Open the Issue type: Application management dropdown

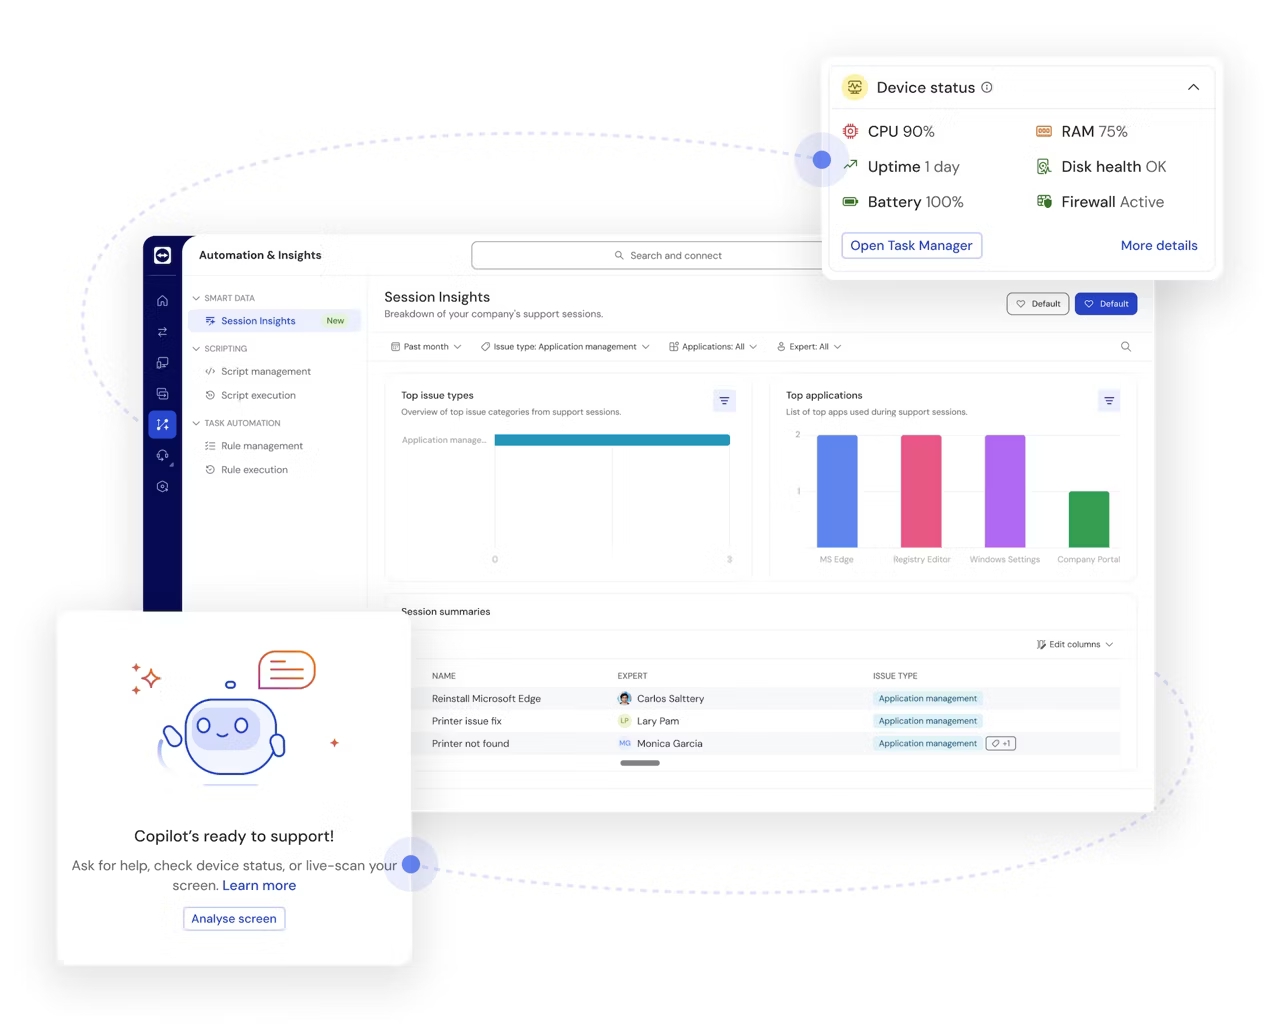pos(565,347)
